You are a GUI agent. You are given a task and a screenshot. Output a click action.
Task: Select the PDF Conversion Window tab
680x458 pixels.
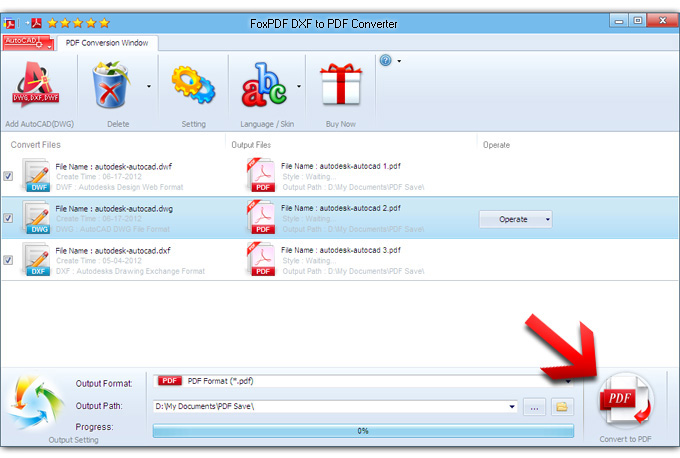[107, 43]
